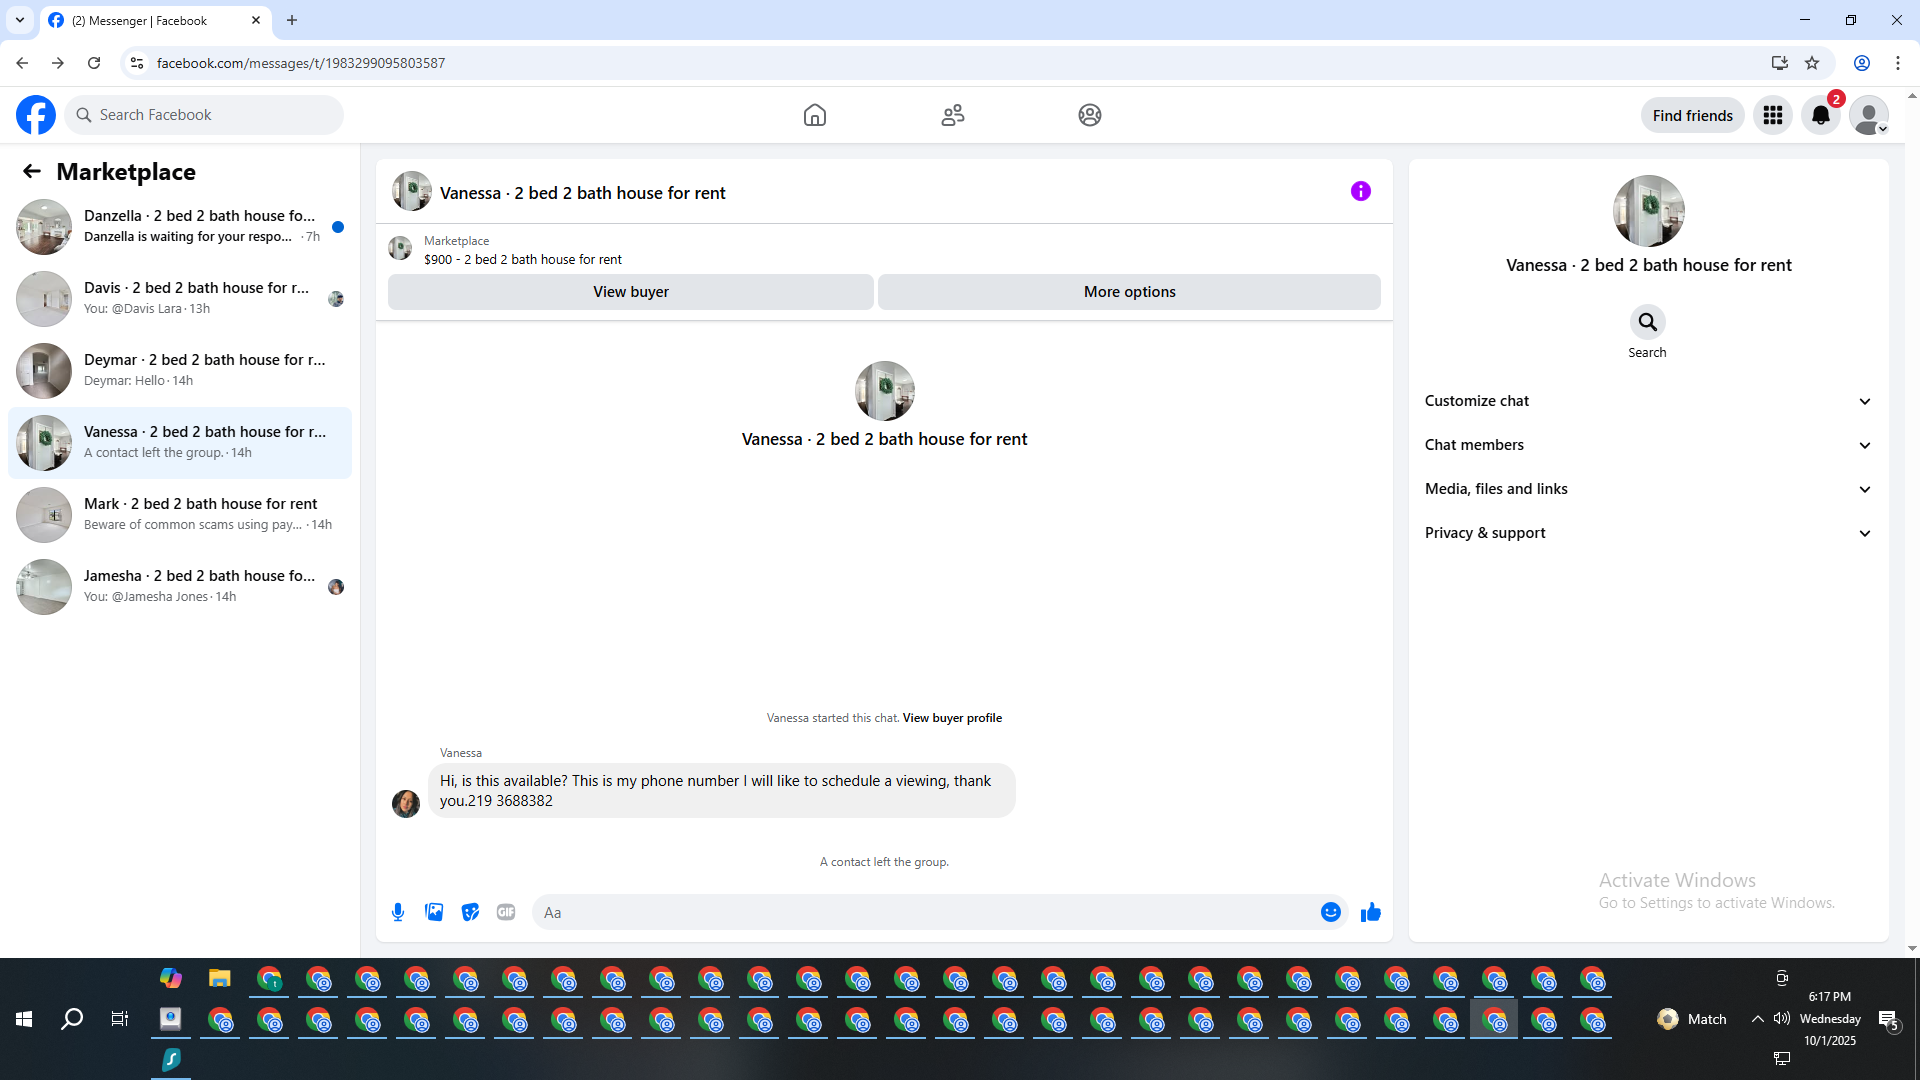Open the Friends icon in top navigation
1920x1080 pixels.
pyautogui.click(x=953, y=115)
